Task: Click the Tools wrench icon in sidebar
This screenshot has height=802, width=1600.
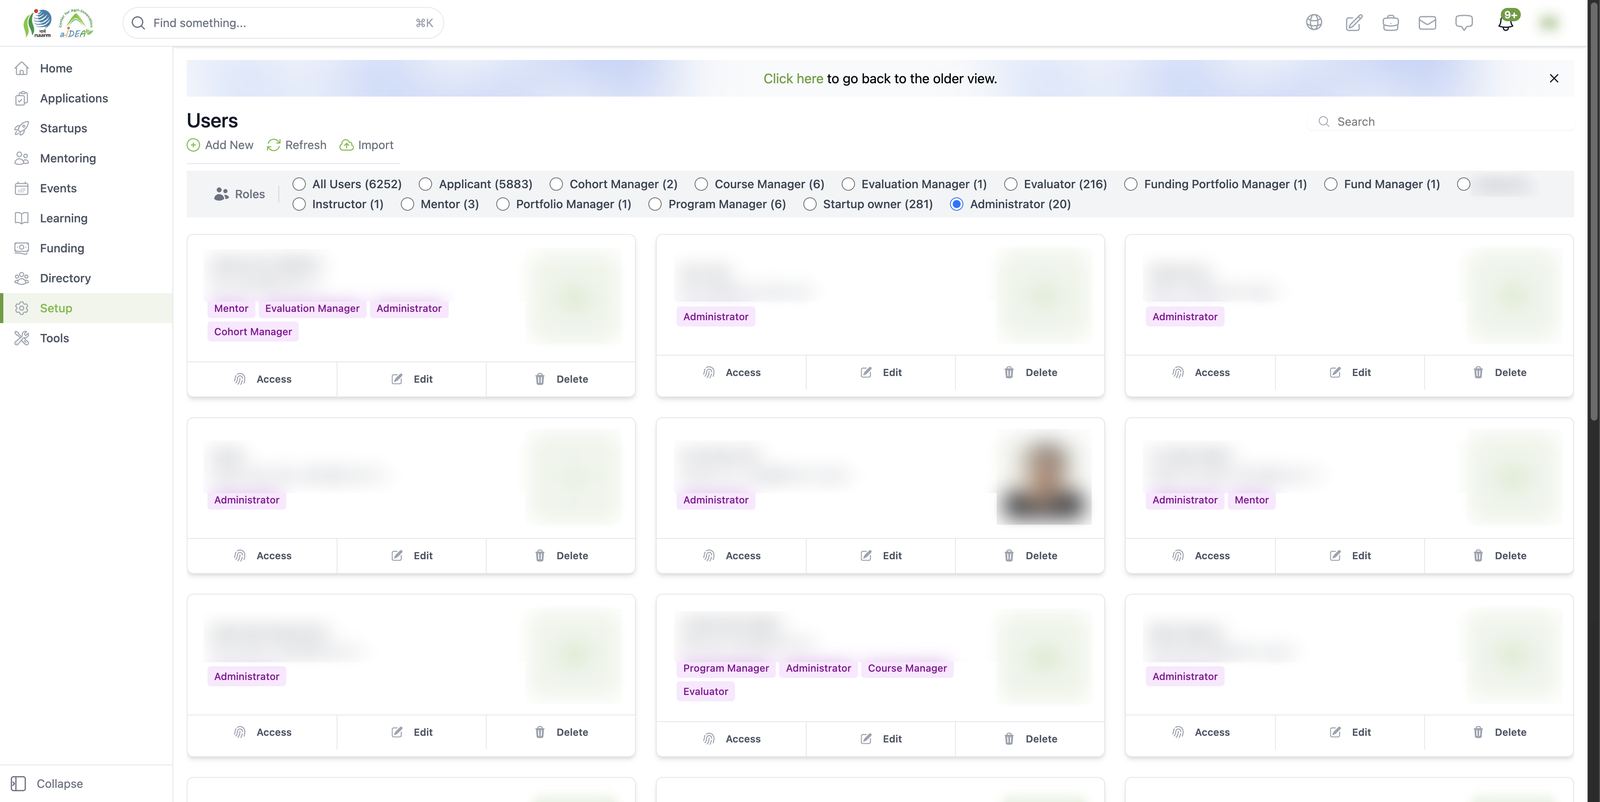Action: 22,338
